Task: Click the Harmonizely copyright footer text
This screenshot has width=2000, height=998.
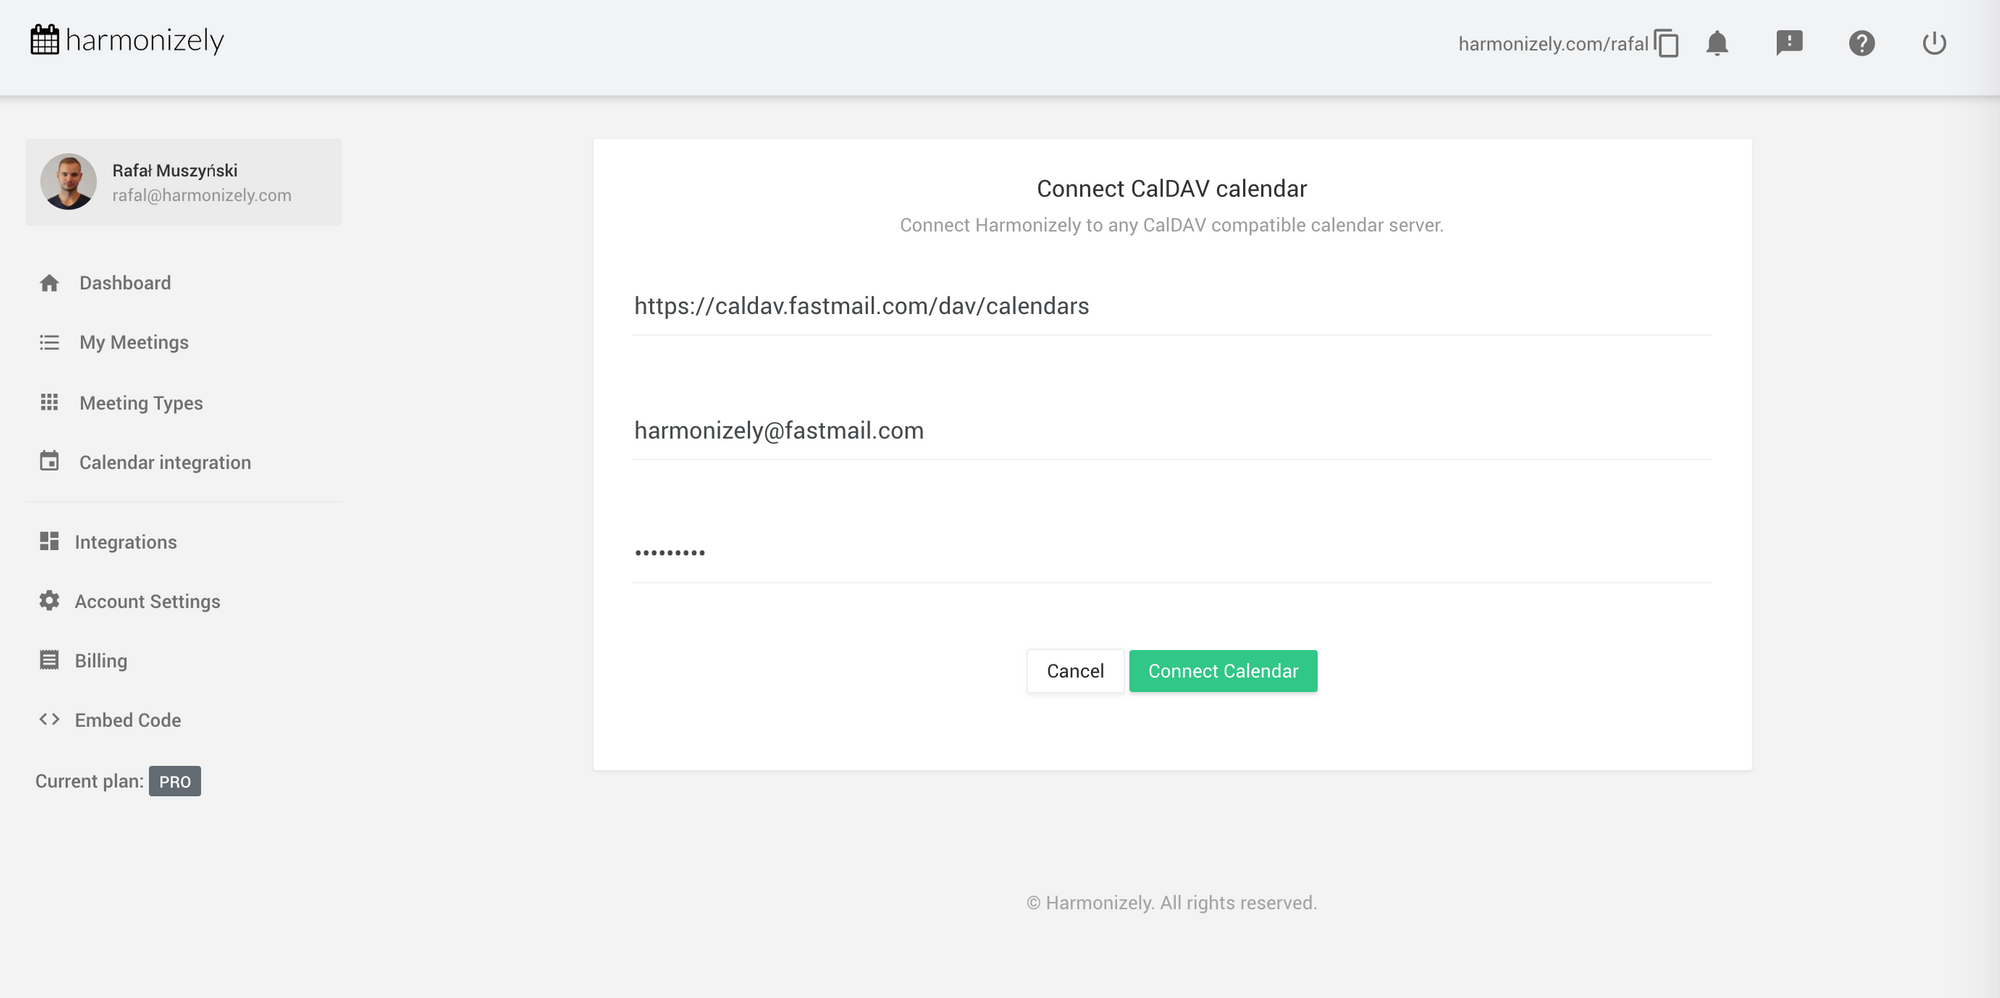Action: (x=1172, y=903)
